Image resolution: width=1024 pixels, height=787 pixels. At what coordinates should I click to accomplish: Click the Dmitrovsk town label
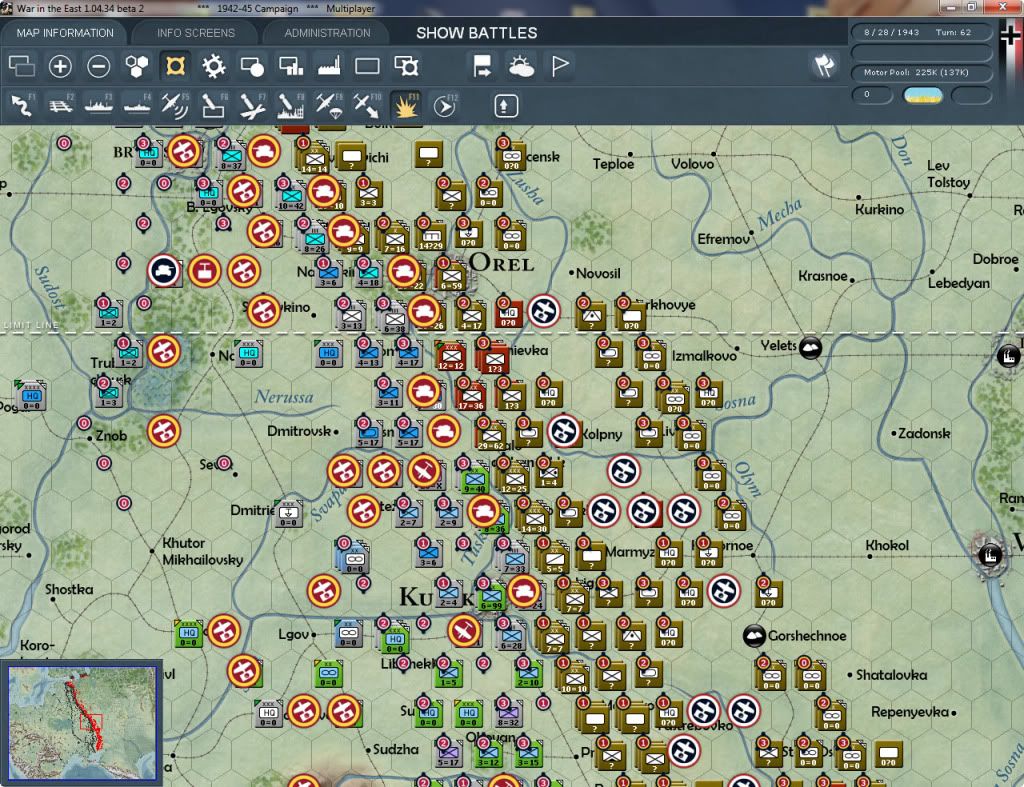[x=299, y=430]
